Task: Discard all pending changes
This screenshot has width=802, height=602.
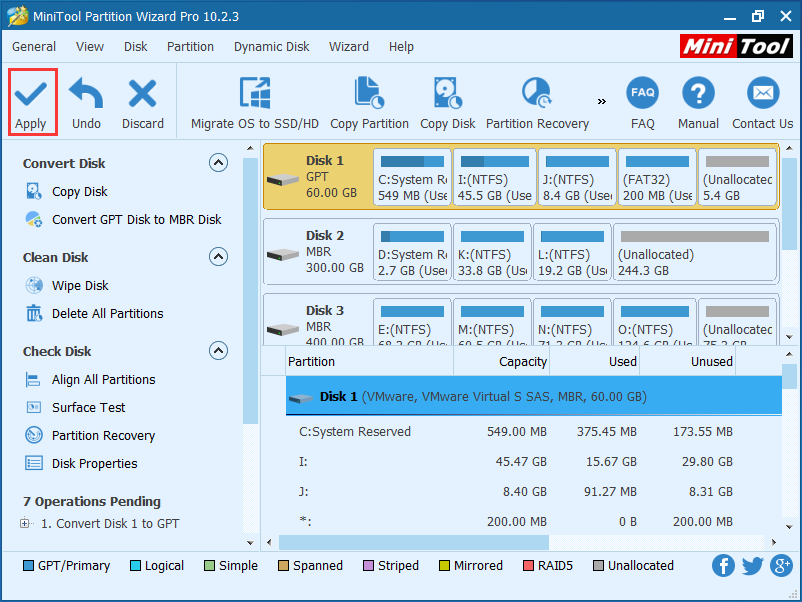Action: 143,102
